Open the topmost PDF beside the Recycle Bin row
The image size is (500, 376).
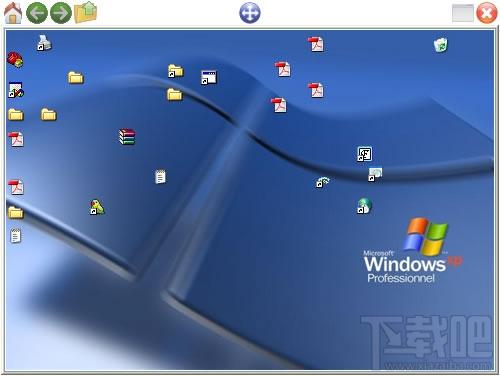pyautogui.click(x=316, y=44)
